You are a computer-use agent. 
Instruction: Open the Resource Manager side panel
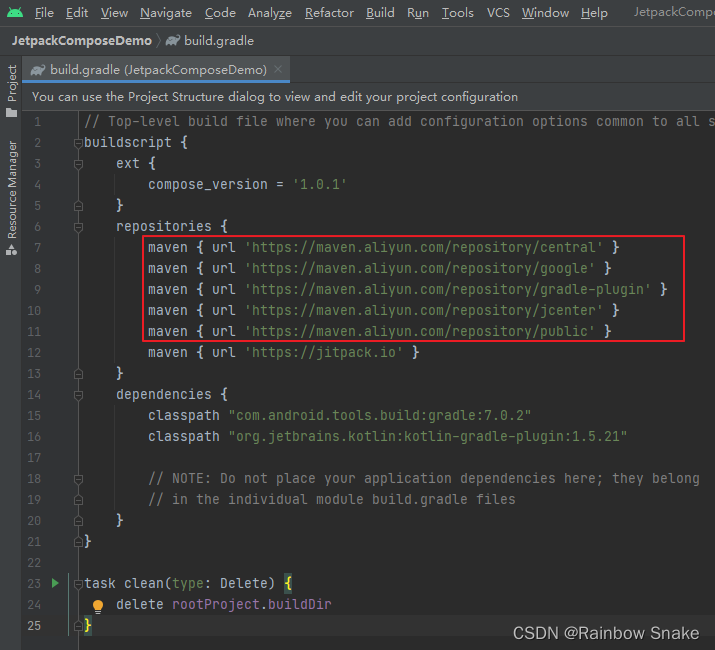11,198
